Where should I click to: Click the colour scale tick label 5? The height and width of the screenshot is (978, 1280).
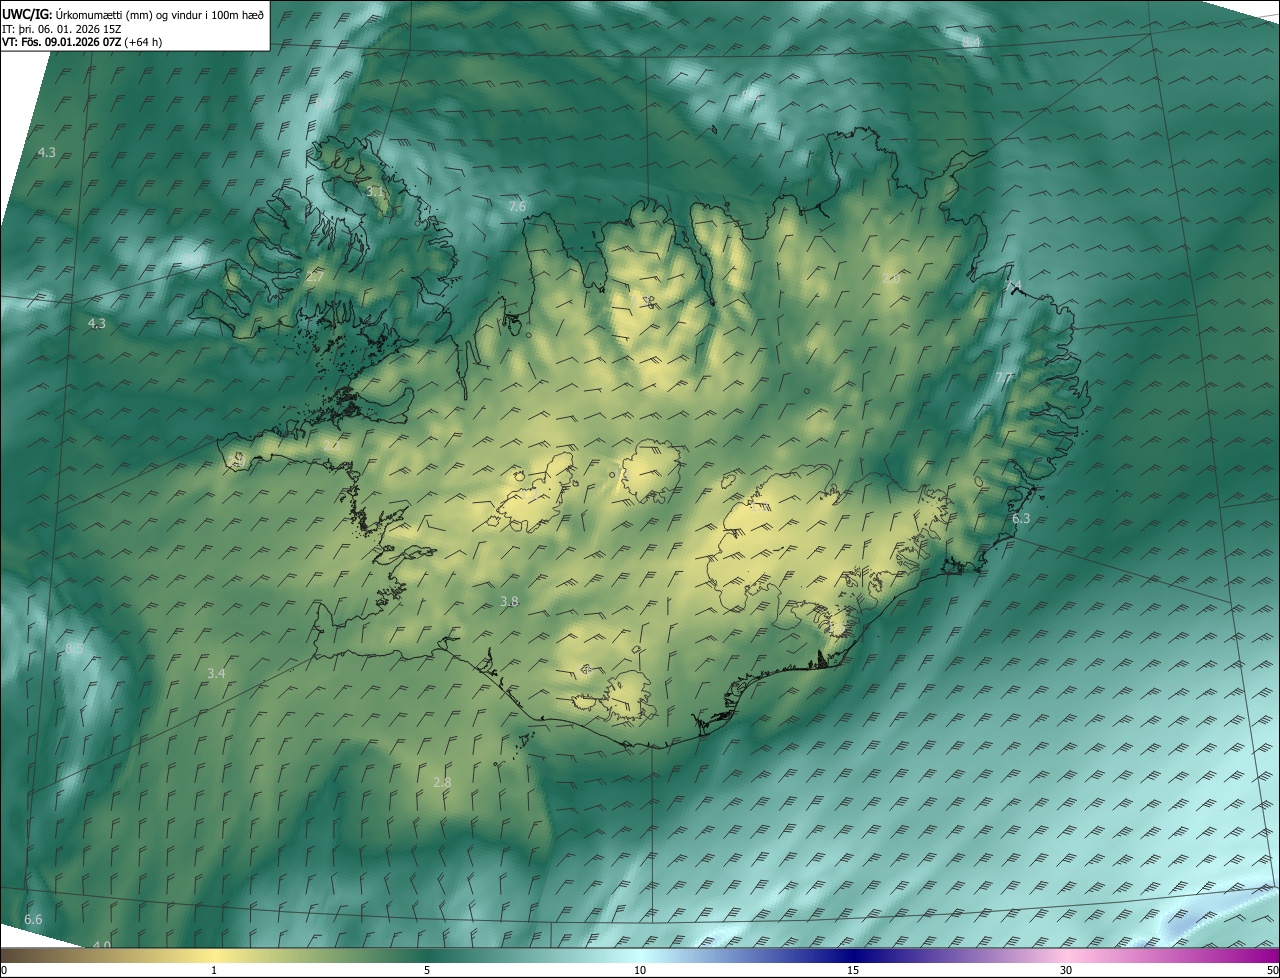[427, 970]
